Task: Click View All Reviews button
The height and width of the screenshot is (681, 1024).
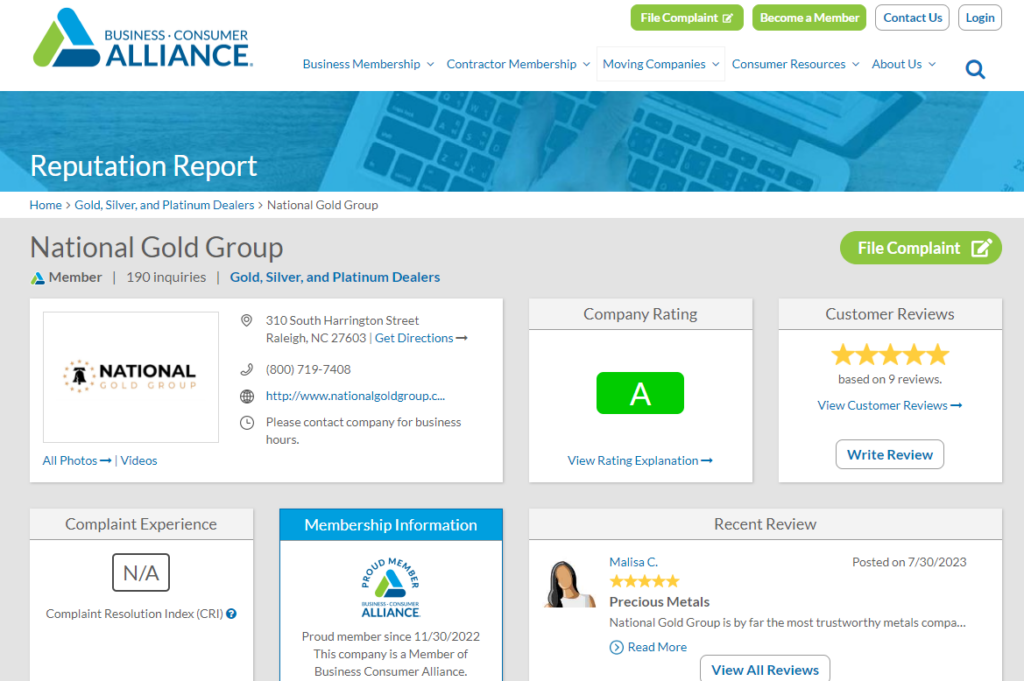Action: 765,669
